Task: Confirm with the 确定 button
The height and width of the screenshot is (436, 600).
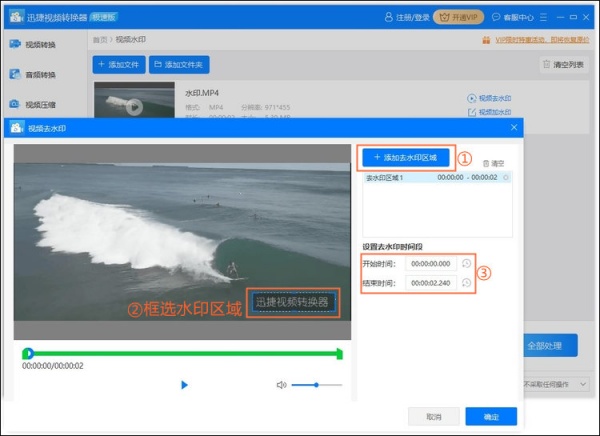Action: pyautogui.click(x=491, y=416)
